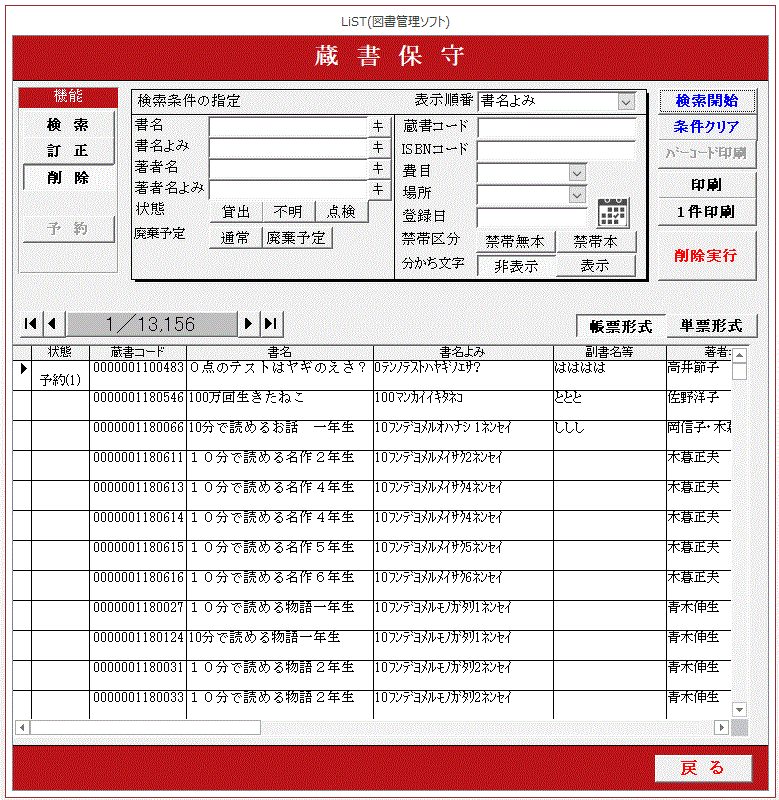Toggle the 禁帯無本 option
The image size is (779, 800).
(515, 241)
